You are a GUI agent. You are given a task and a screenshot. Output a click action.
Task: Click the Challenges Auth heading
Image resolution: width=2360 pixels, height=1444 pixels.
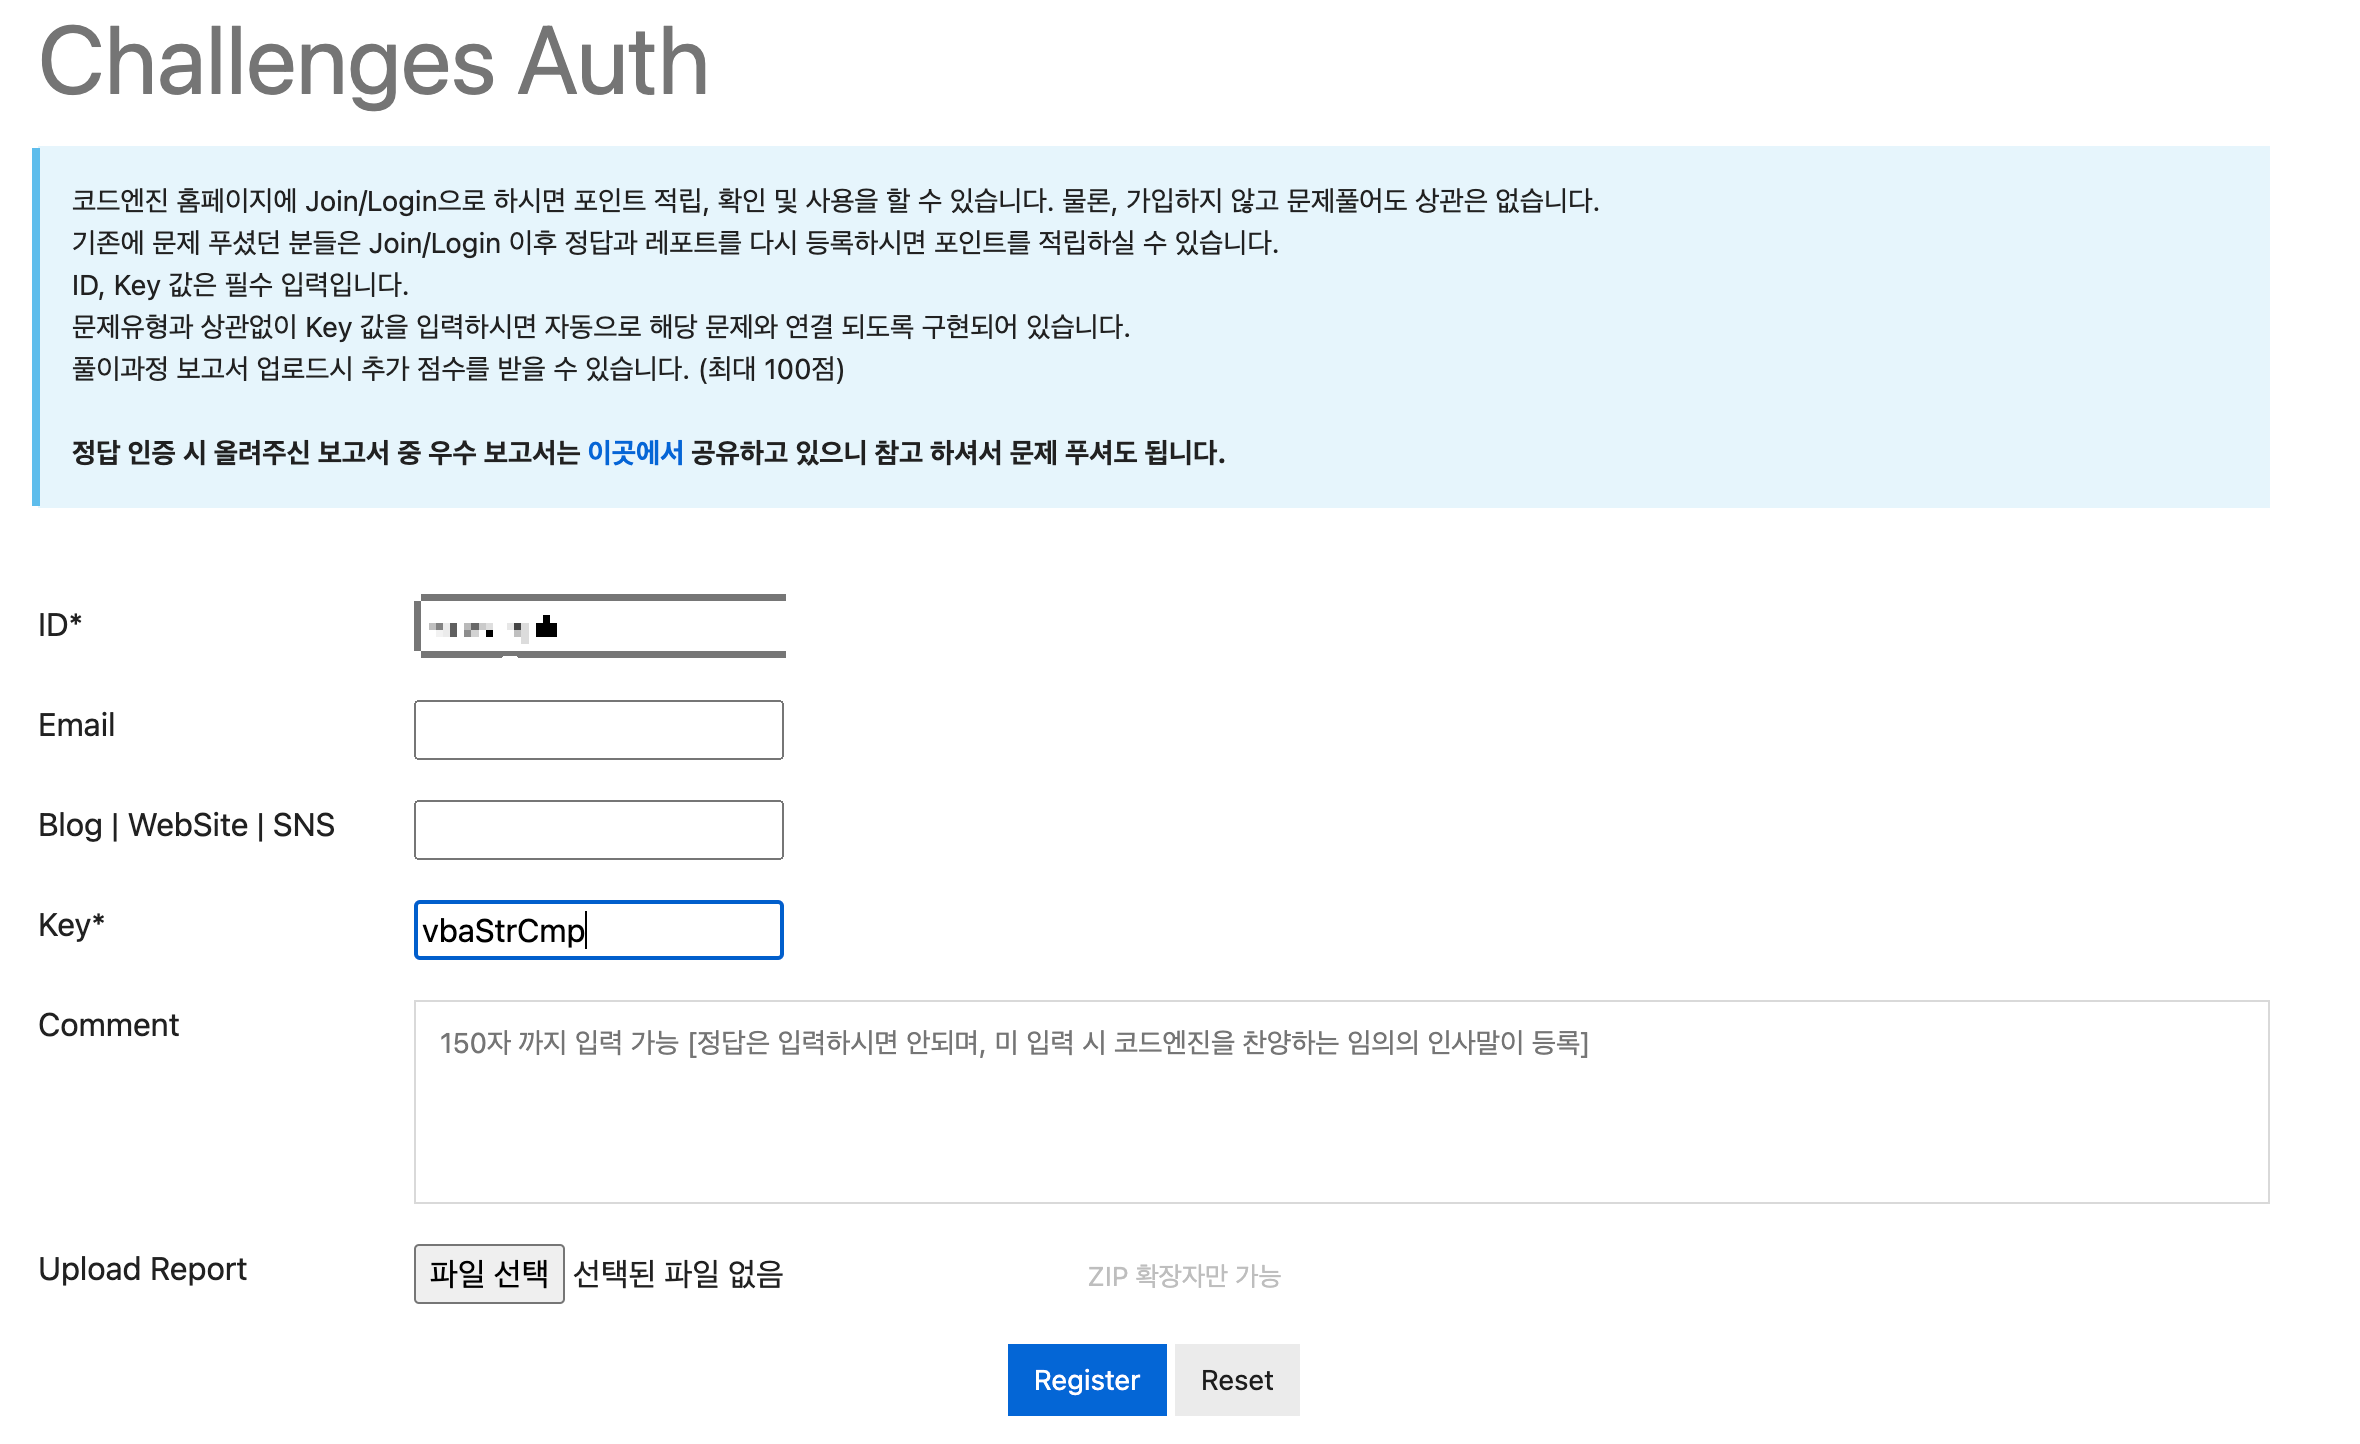(x=373, y=62)
